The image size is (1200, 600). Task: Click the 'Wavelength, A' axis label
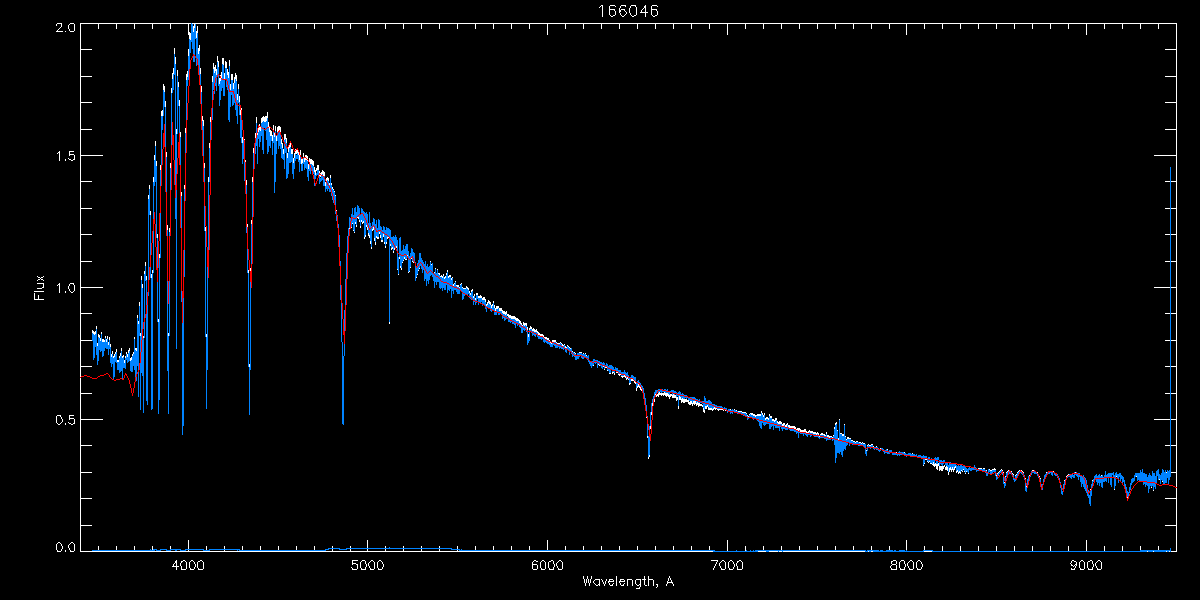(x=628, y=581)
